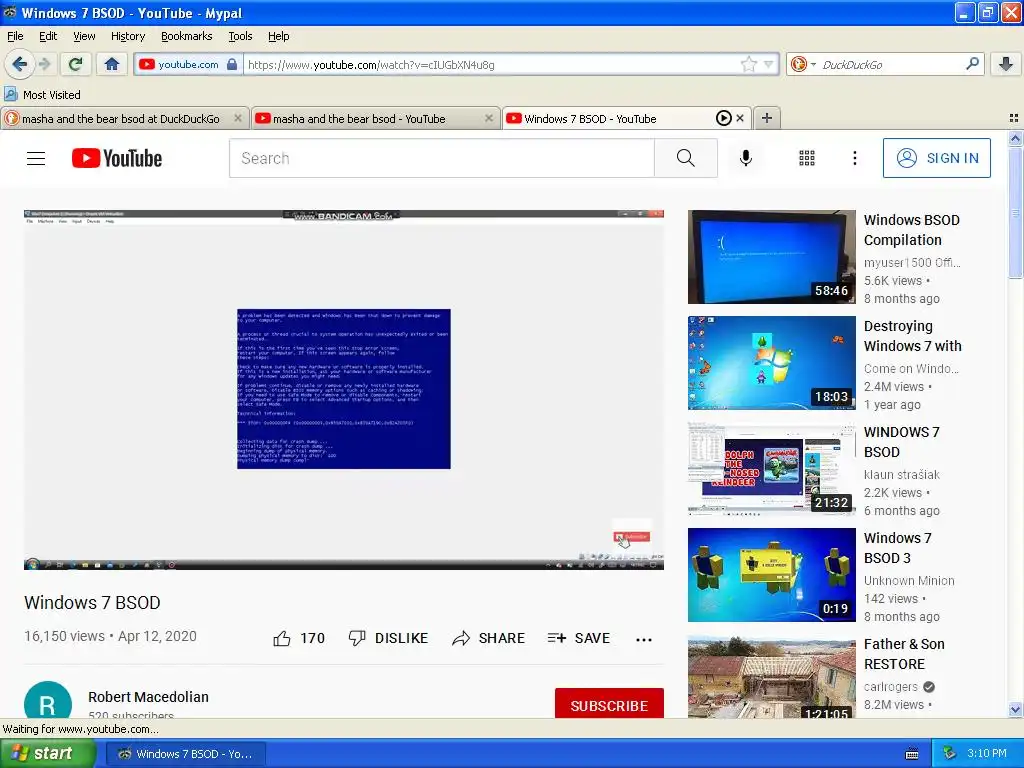
Task: Click the padlock site security icon
Action: (x=232, y=64)
